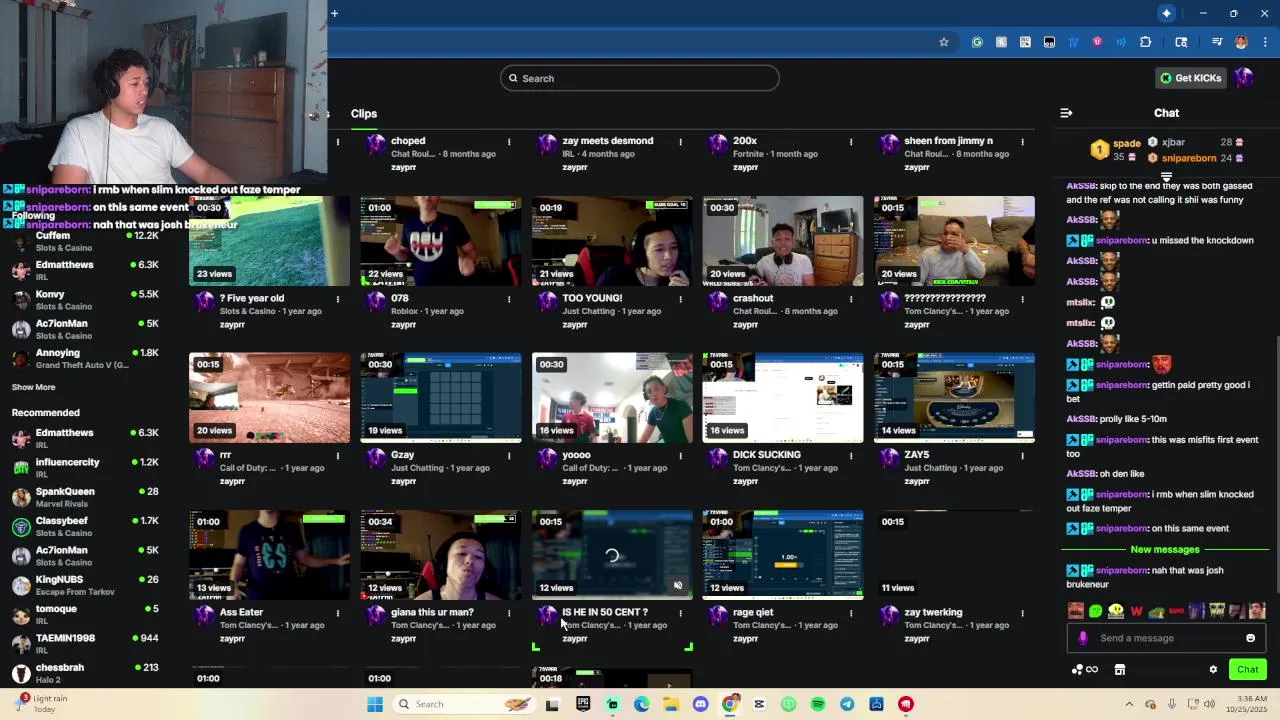Open Discord from the taskbar
This screenshot has width=1280, height=720.
tap(700, 704)
